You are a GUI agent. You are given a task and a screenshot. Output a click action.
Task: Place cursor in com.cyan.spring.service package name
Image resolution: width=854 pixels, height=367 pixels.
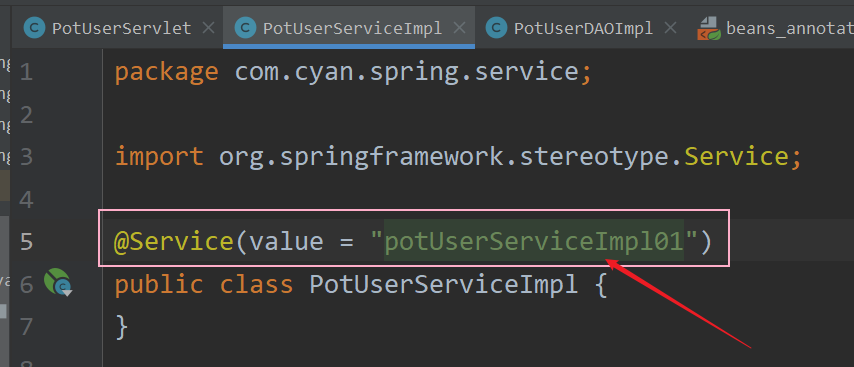[x=406, y=72]
